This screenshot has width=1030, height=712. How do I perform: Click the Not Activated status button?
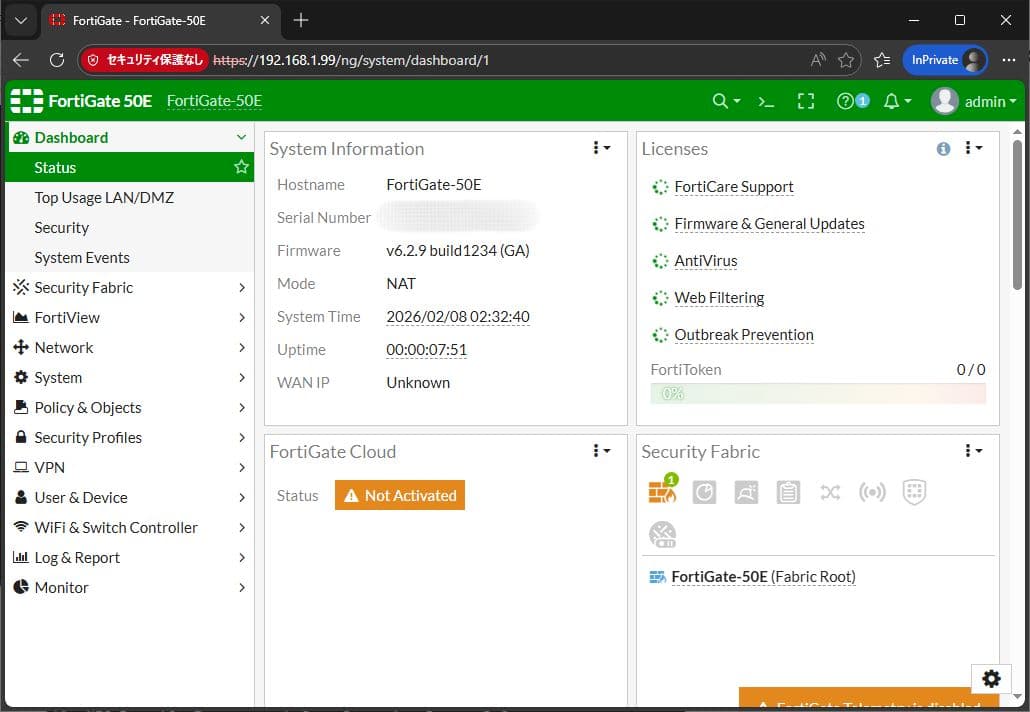point(400,495)
